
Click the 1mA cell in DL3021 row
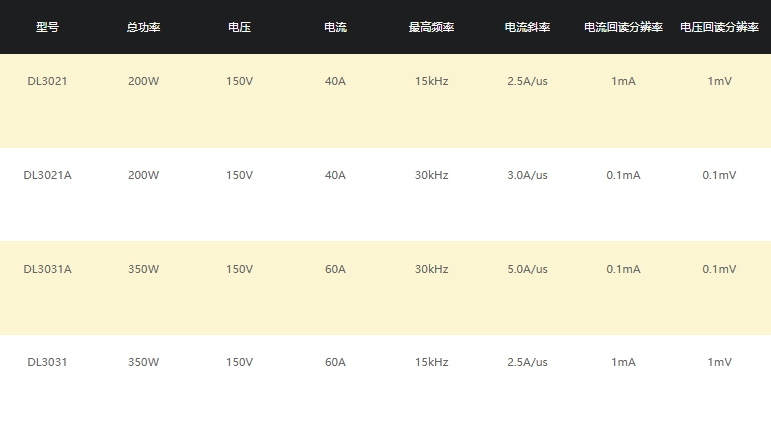(x=623, y=81)
